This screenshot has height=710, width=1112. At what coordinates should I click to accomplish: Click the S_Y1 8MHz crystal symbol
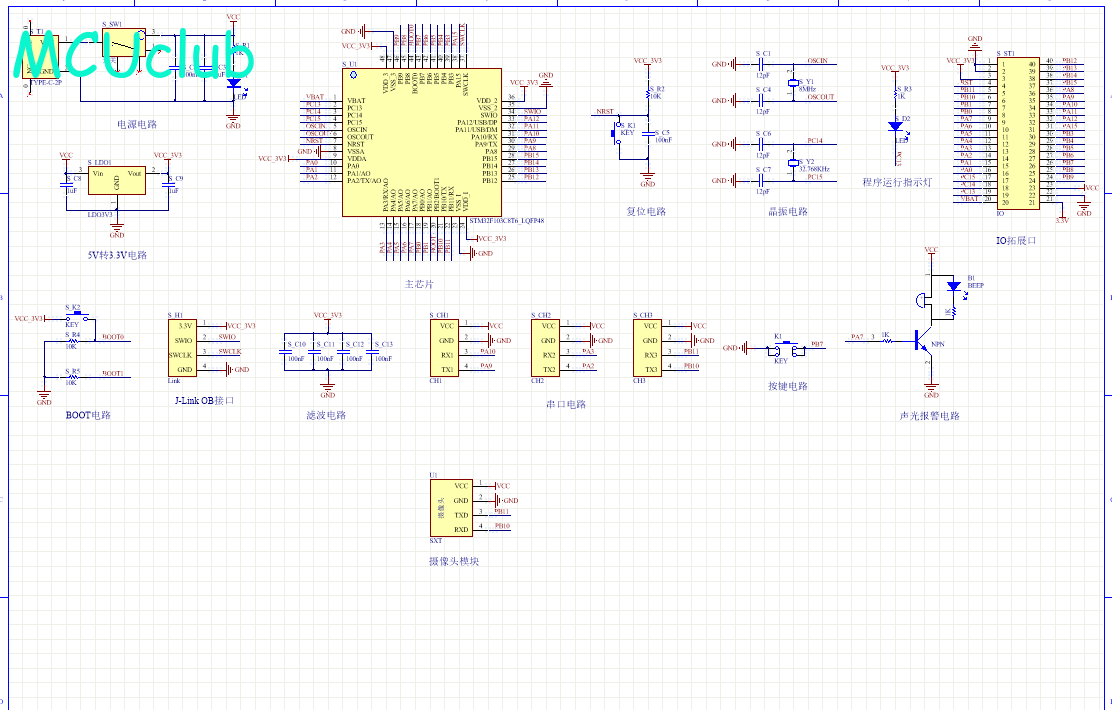(x=793, y=82)
